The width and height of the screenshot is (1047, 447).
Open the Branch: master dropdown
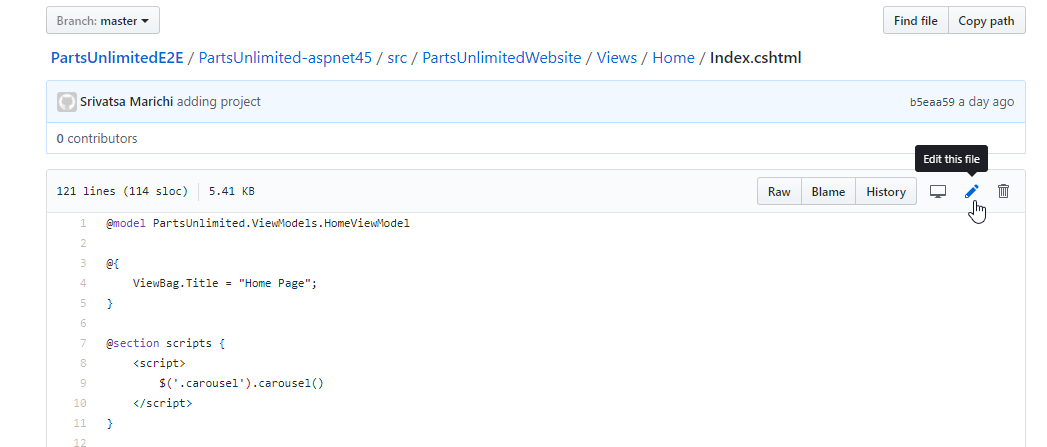tap(103, 21)
